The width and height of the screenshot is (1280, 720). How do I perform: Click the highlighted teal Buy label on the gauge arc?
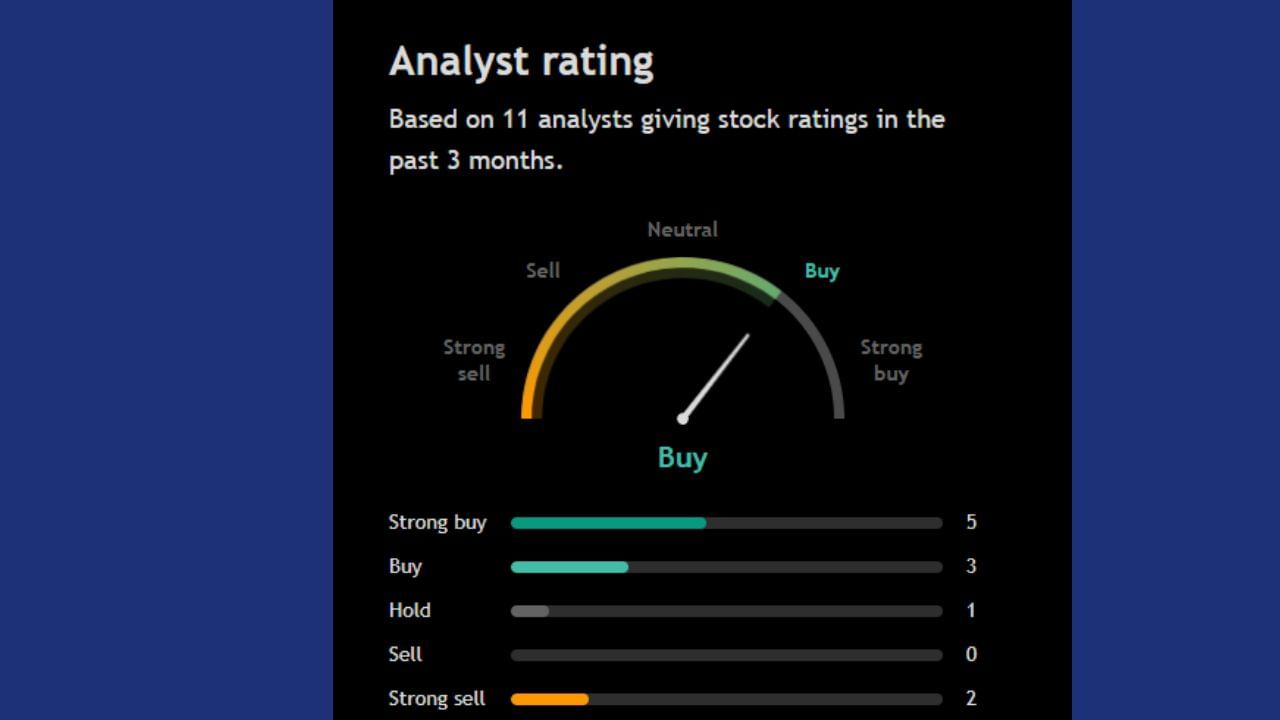pos(821,271)
